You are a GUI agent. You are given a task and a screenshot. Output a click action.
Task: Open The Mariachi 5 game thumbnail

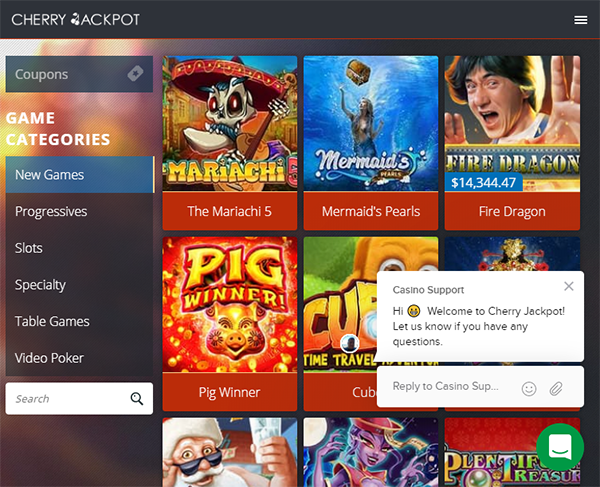click(x=230, y=123)
